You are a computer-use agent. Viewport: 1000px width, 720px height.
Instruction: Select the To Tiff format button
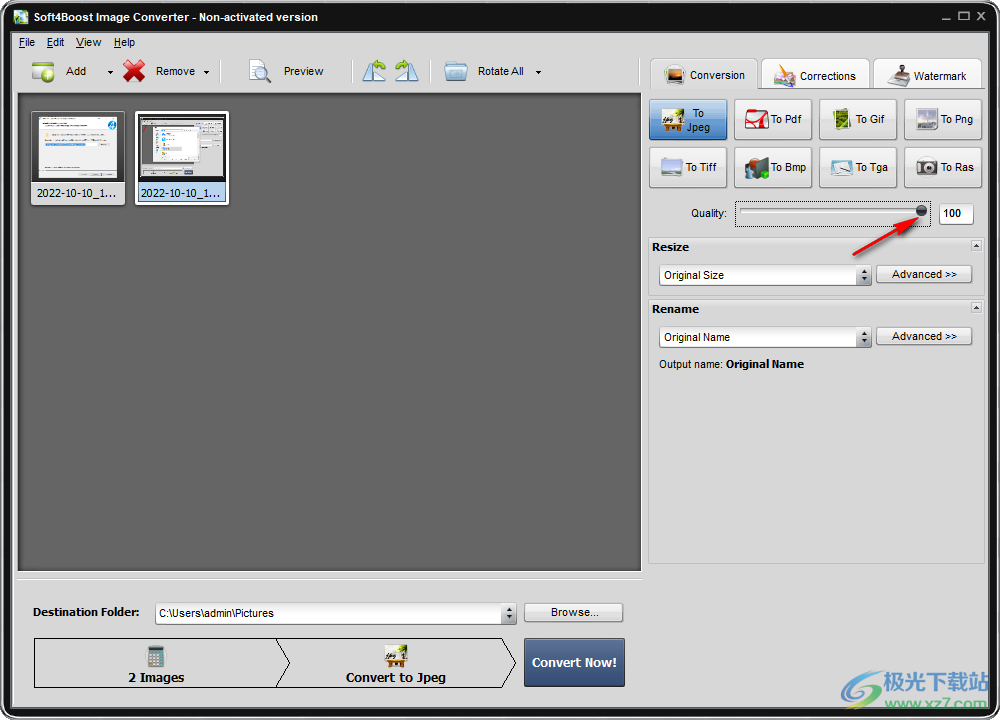[688, 167]
